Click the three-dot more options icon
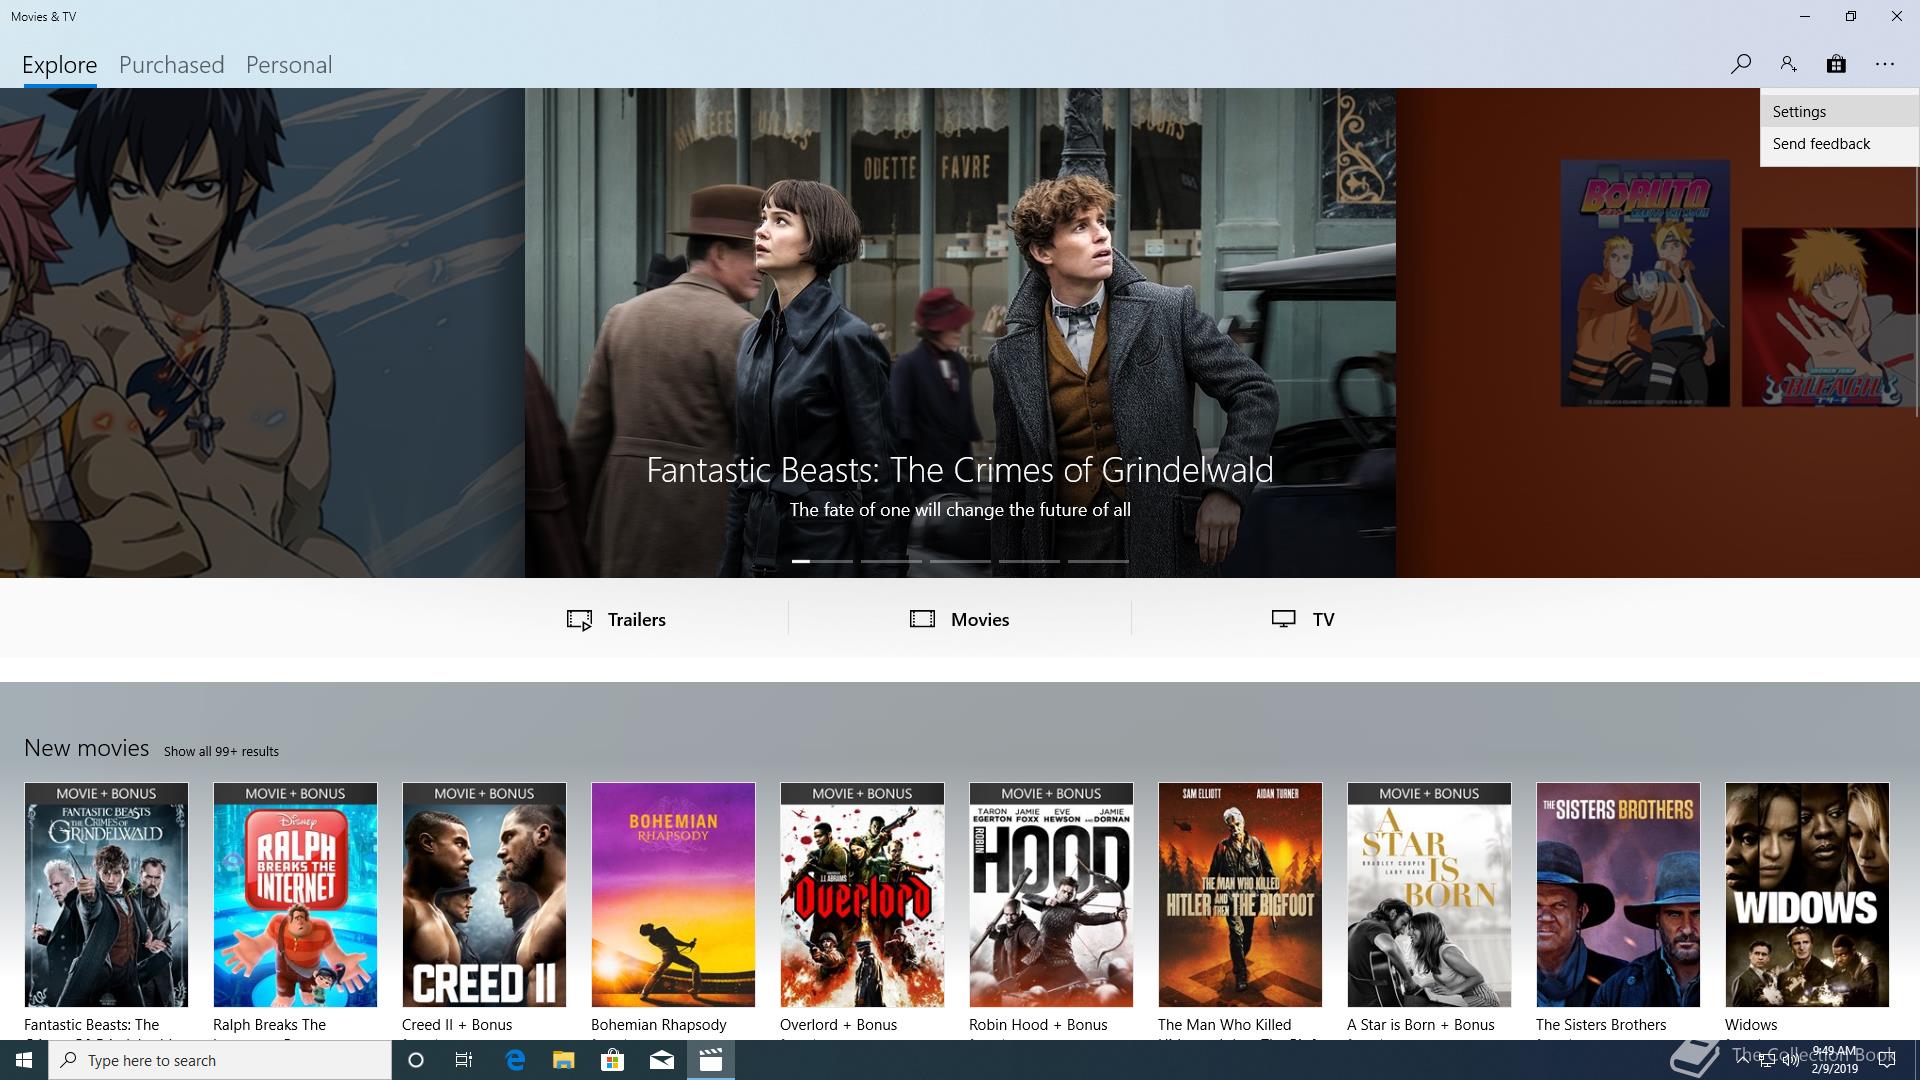Screen dimensions: 1920x1080 point(1885,64)
